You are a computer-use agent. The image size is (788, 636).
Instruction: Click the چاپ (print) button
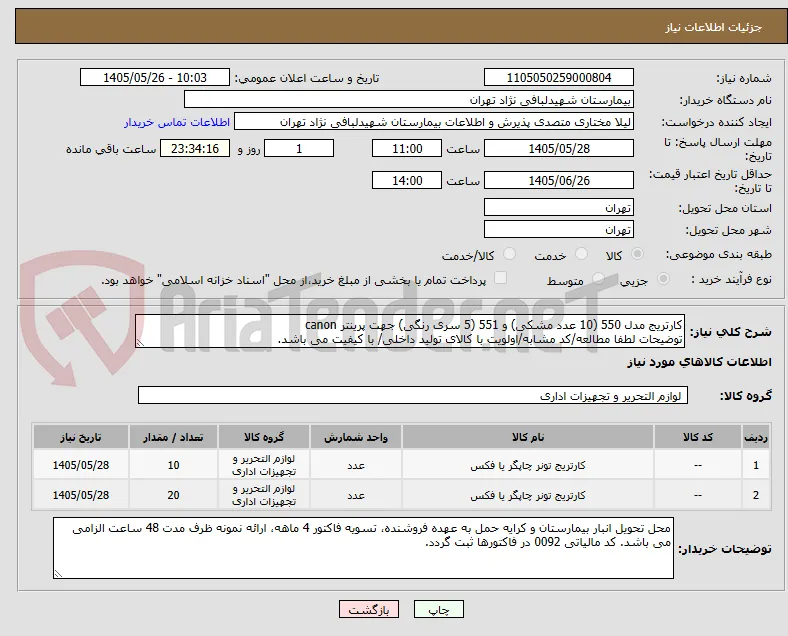coord(439,609)
